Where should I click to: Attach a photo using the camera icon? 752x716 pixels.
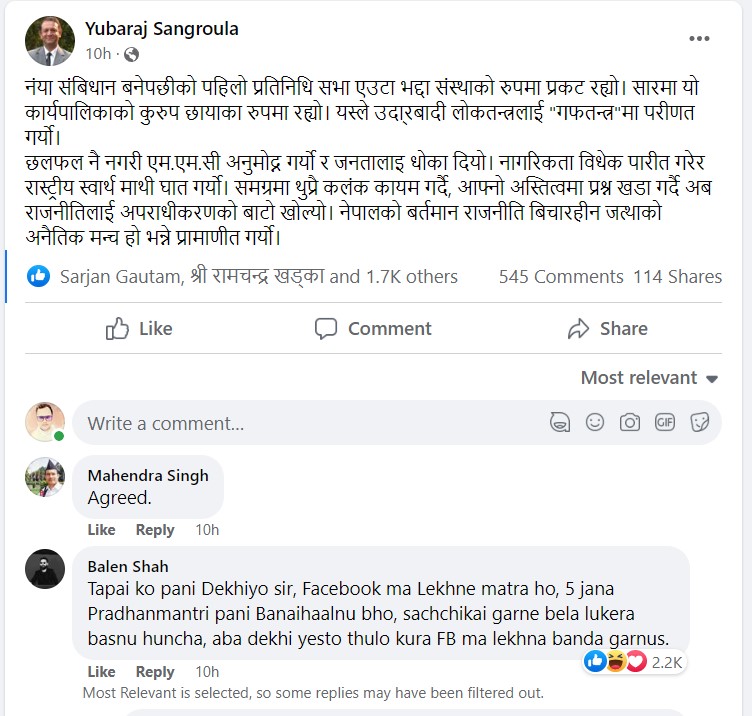(x=630, y=423)
